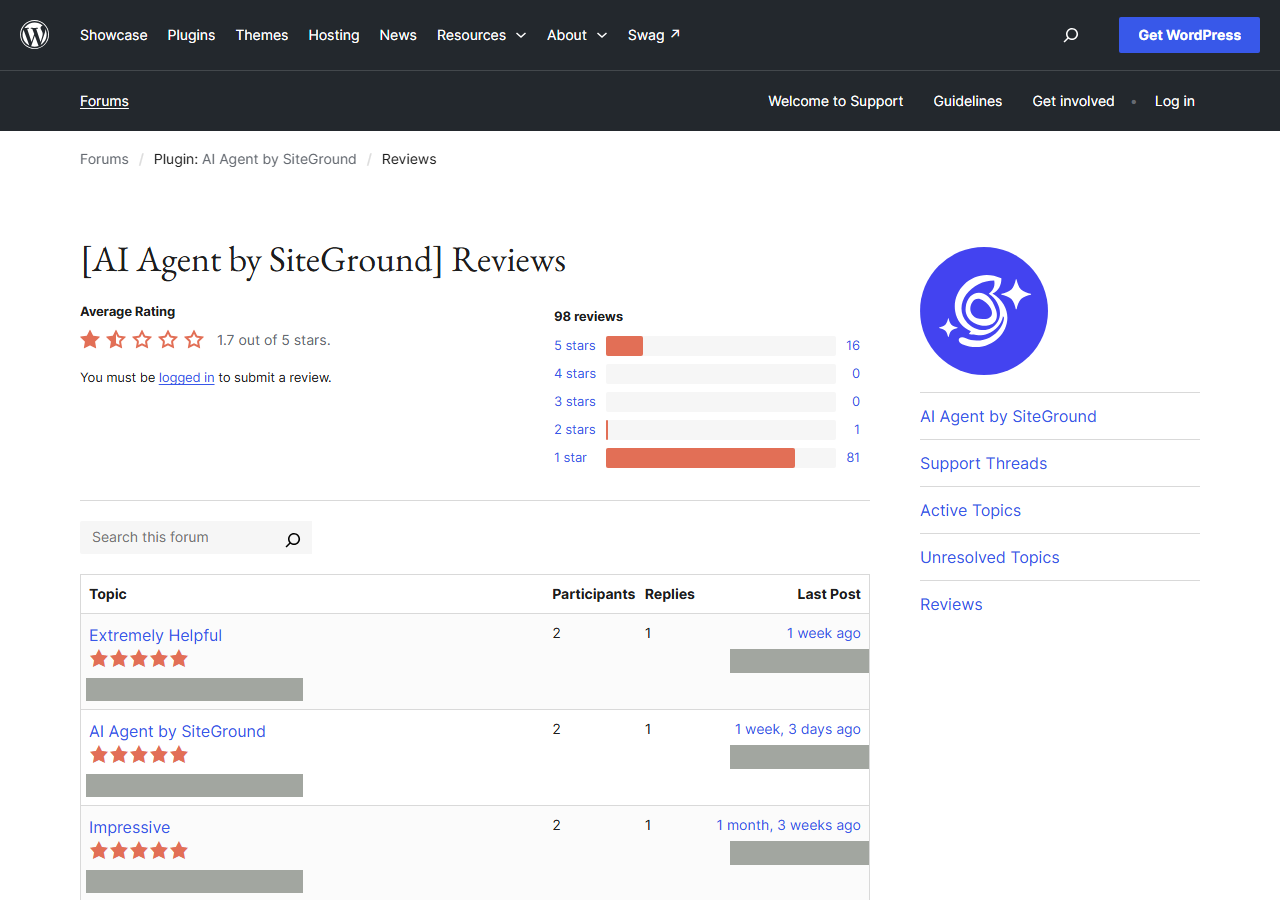Open the Plugins menu item
1280x900 pixels.
(x=191, y=35)
